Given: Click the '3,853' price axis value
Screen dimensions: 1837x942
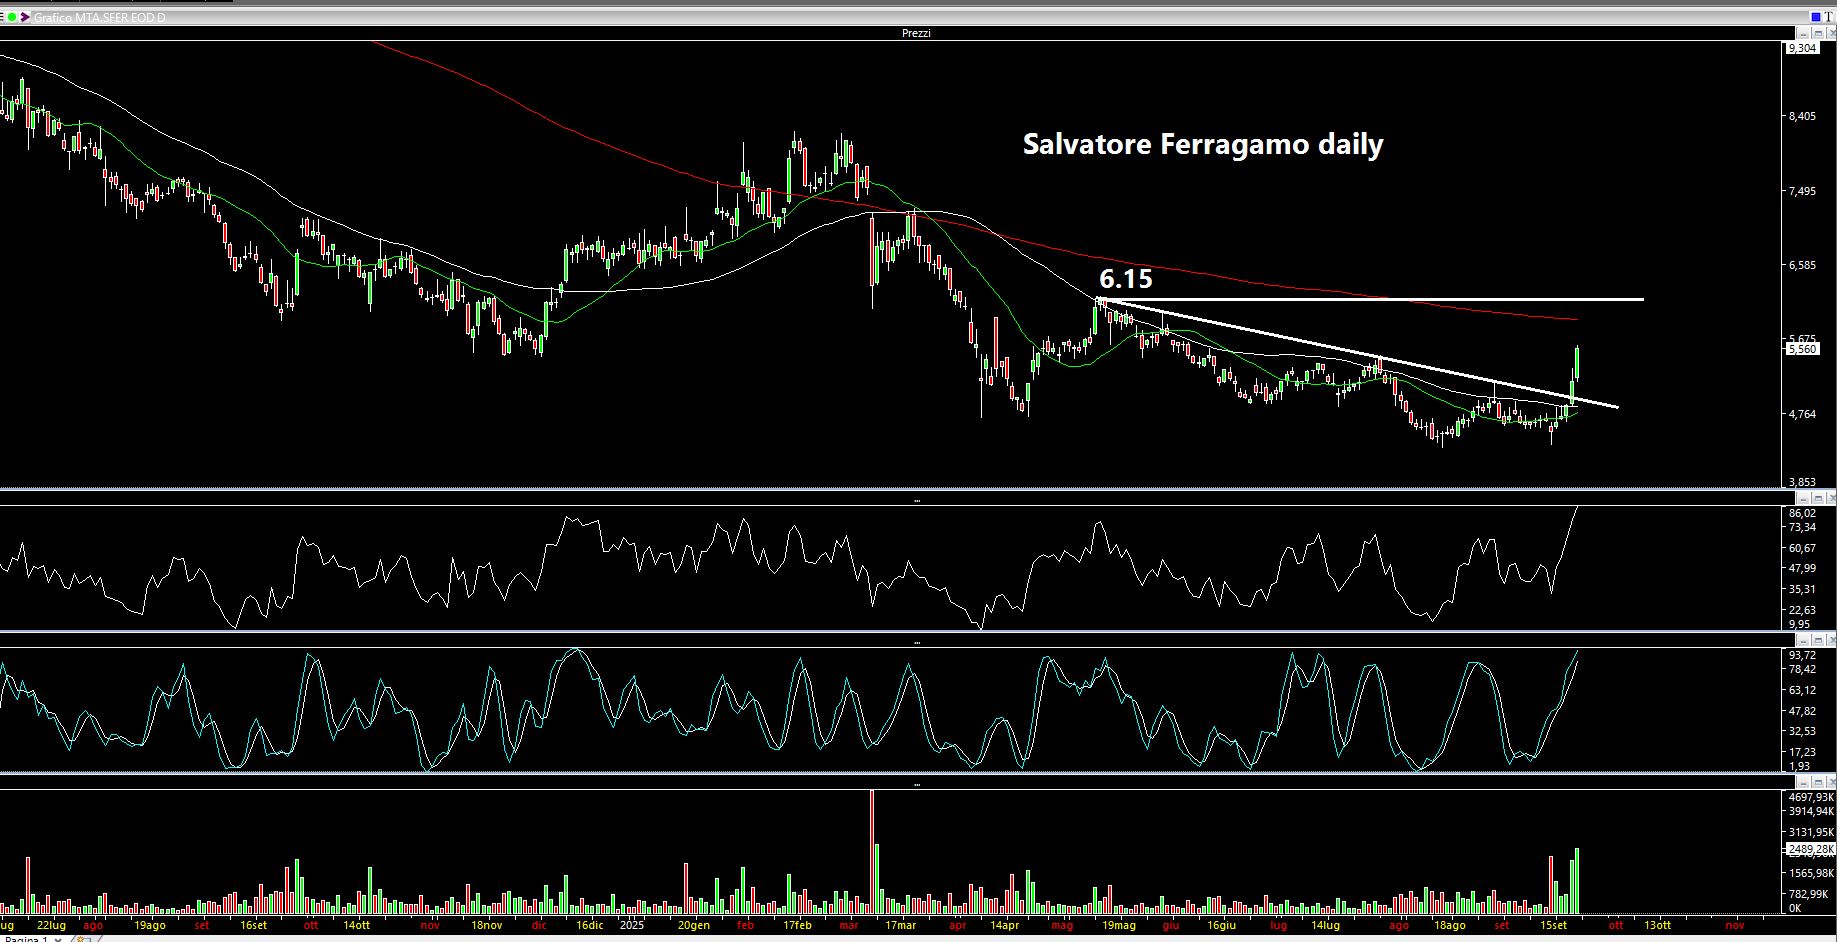Looking at the screenshot, I should click(x=1802, y=482).
